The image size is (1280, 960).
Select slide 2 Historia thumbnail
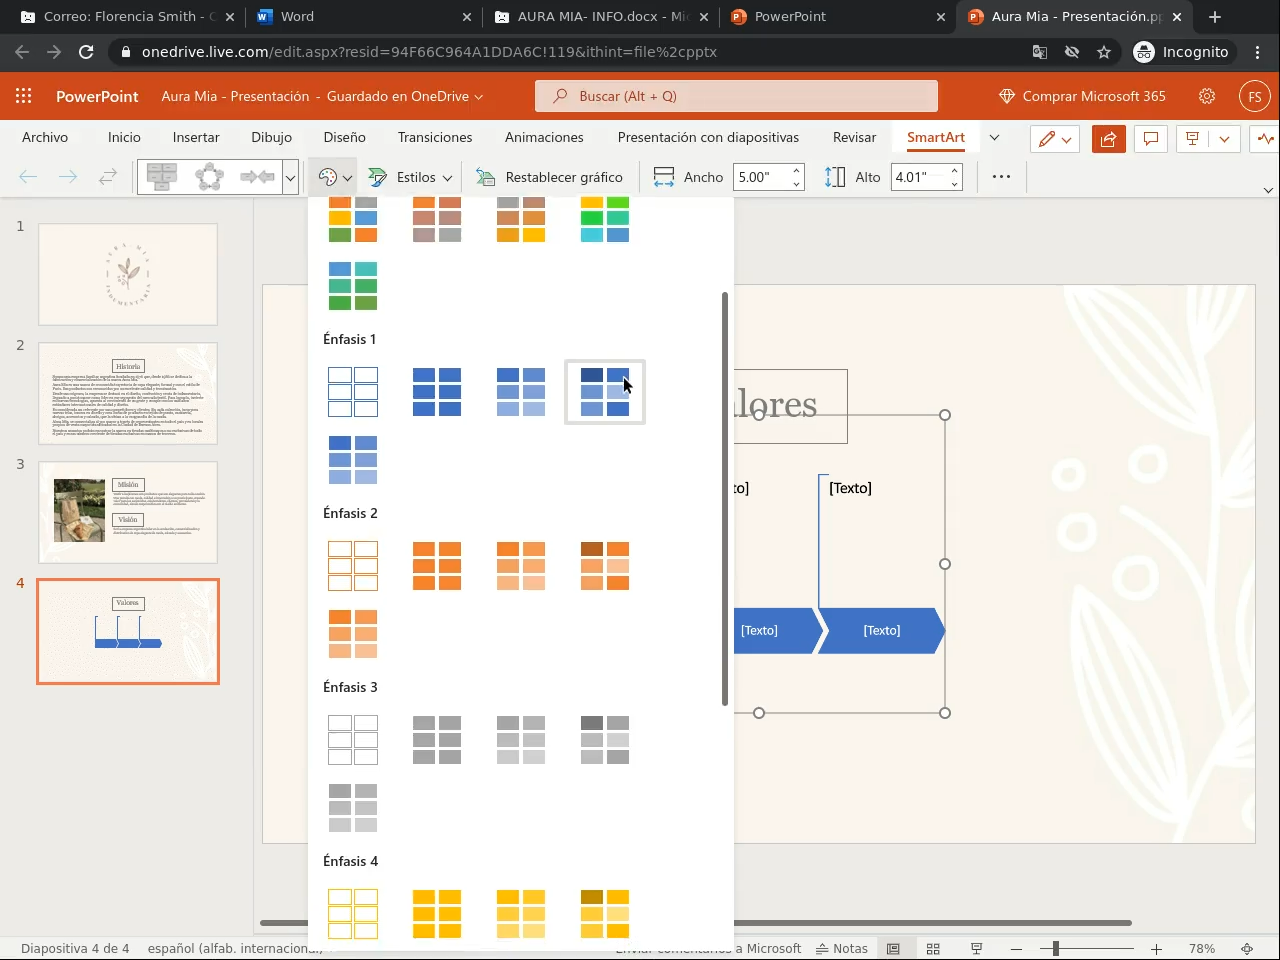tap(128, 393)
